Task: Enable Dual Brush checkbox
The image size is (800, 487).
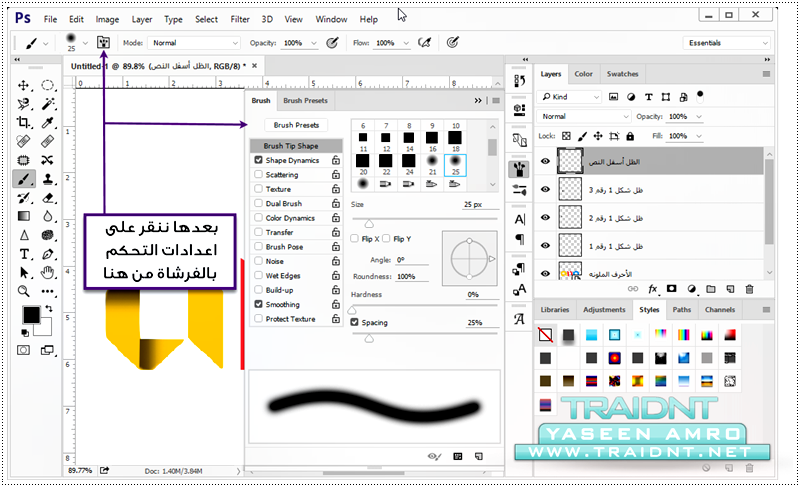Action: click(x=259, y=203)
